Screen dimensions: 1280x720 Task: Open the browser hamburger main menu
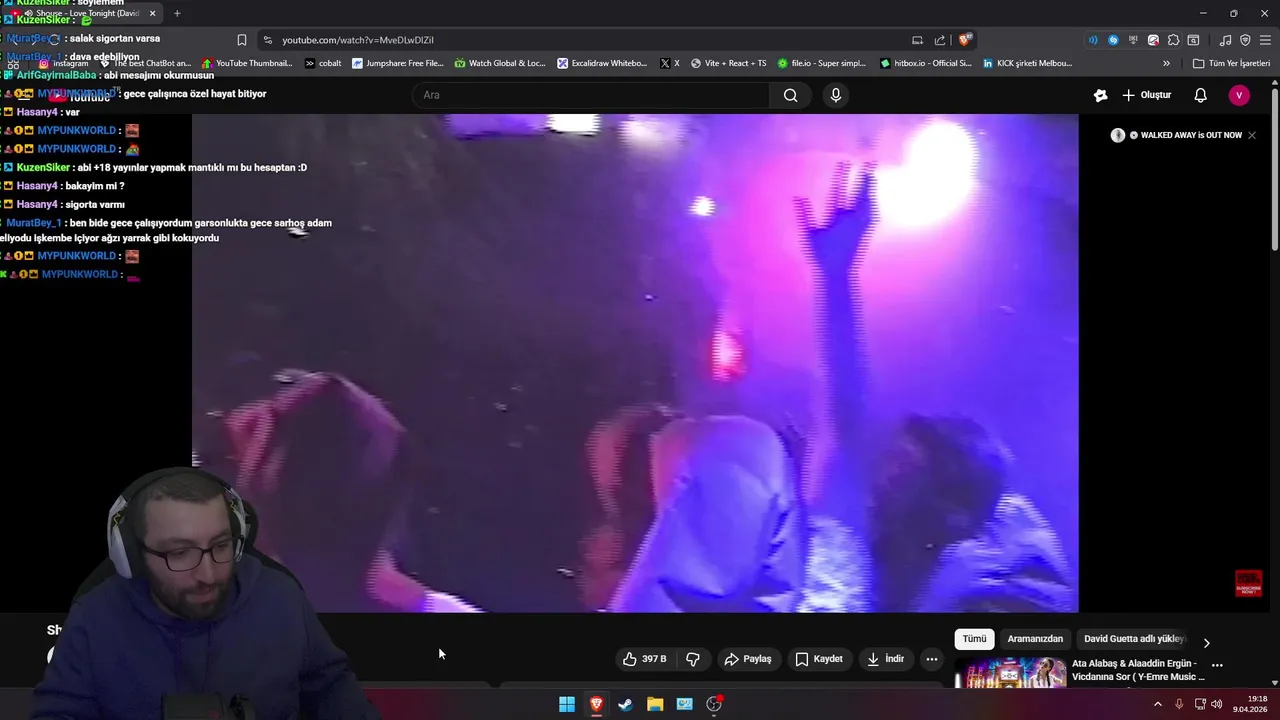tap(1265, 40)
